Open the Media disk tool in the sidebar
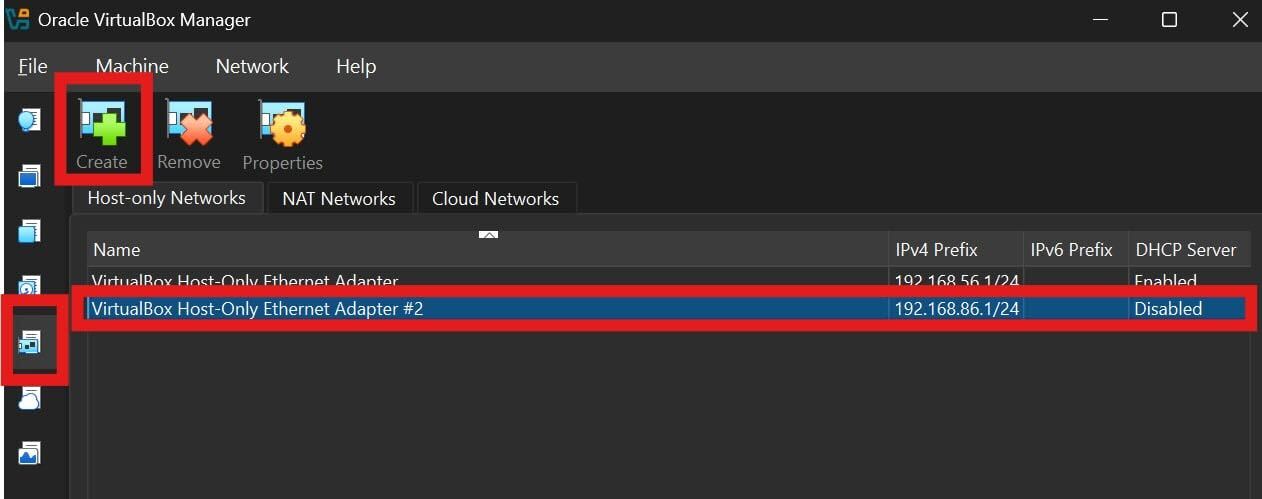 (29, 288)
